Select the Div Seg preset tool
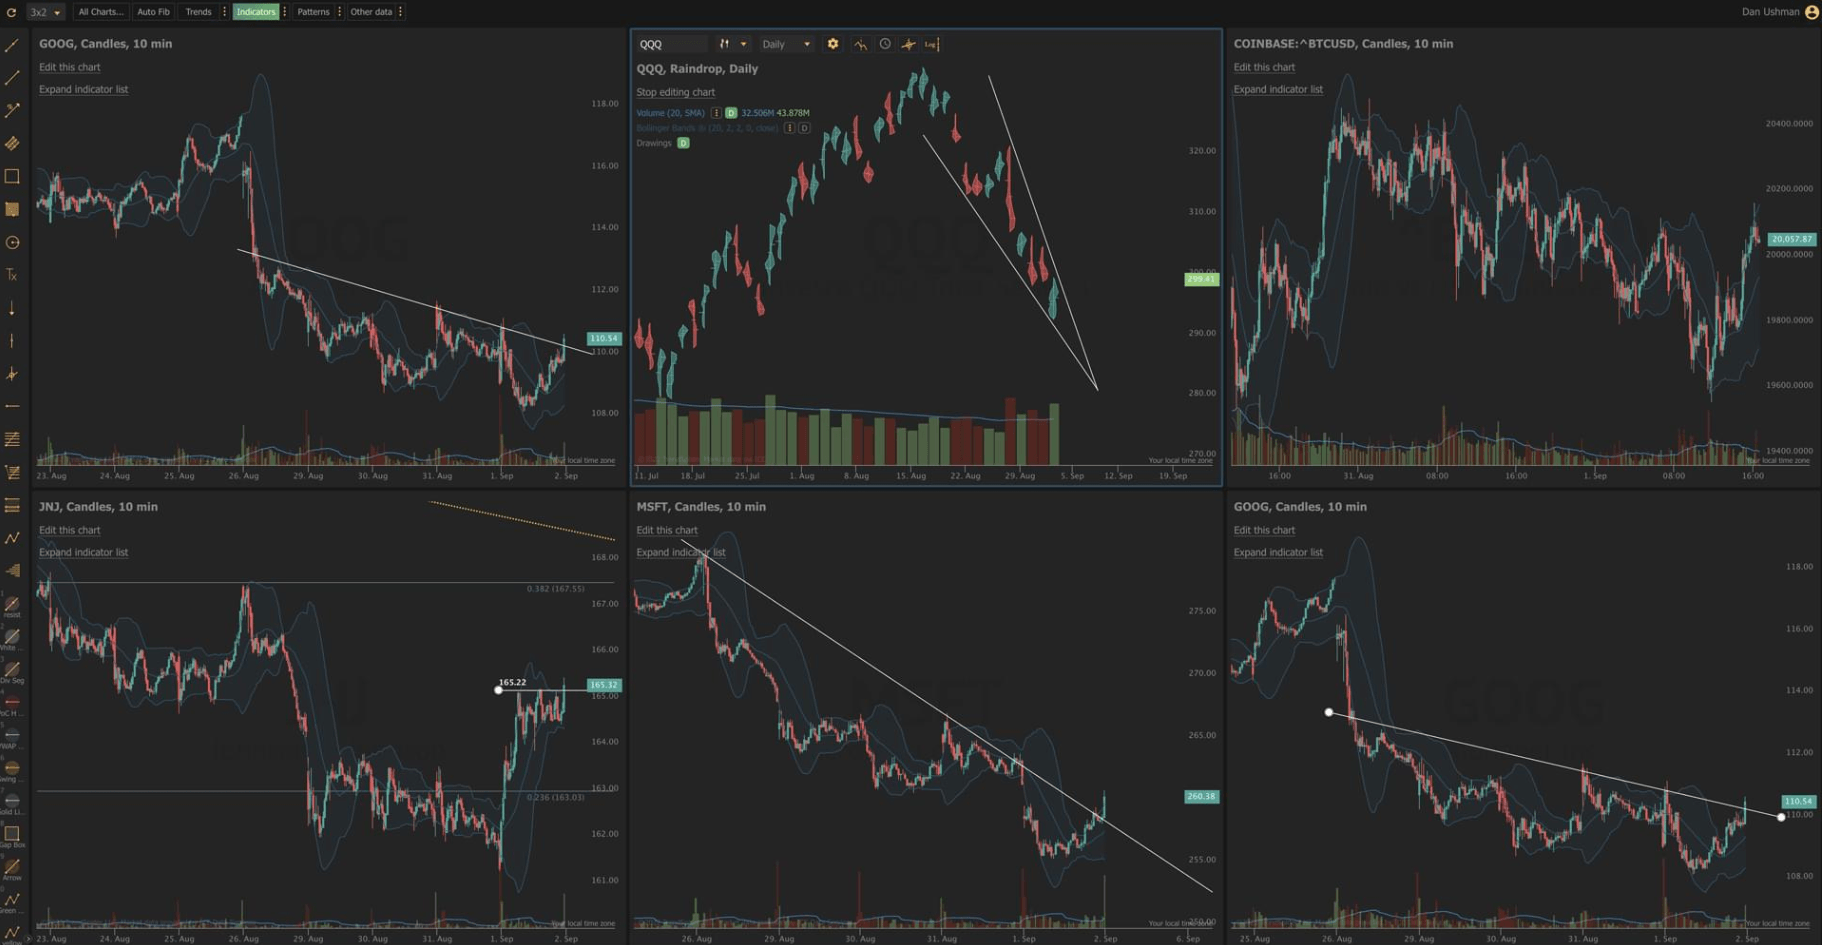The height and width of the screenshot is (945, 1822). (12, 671)
